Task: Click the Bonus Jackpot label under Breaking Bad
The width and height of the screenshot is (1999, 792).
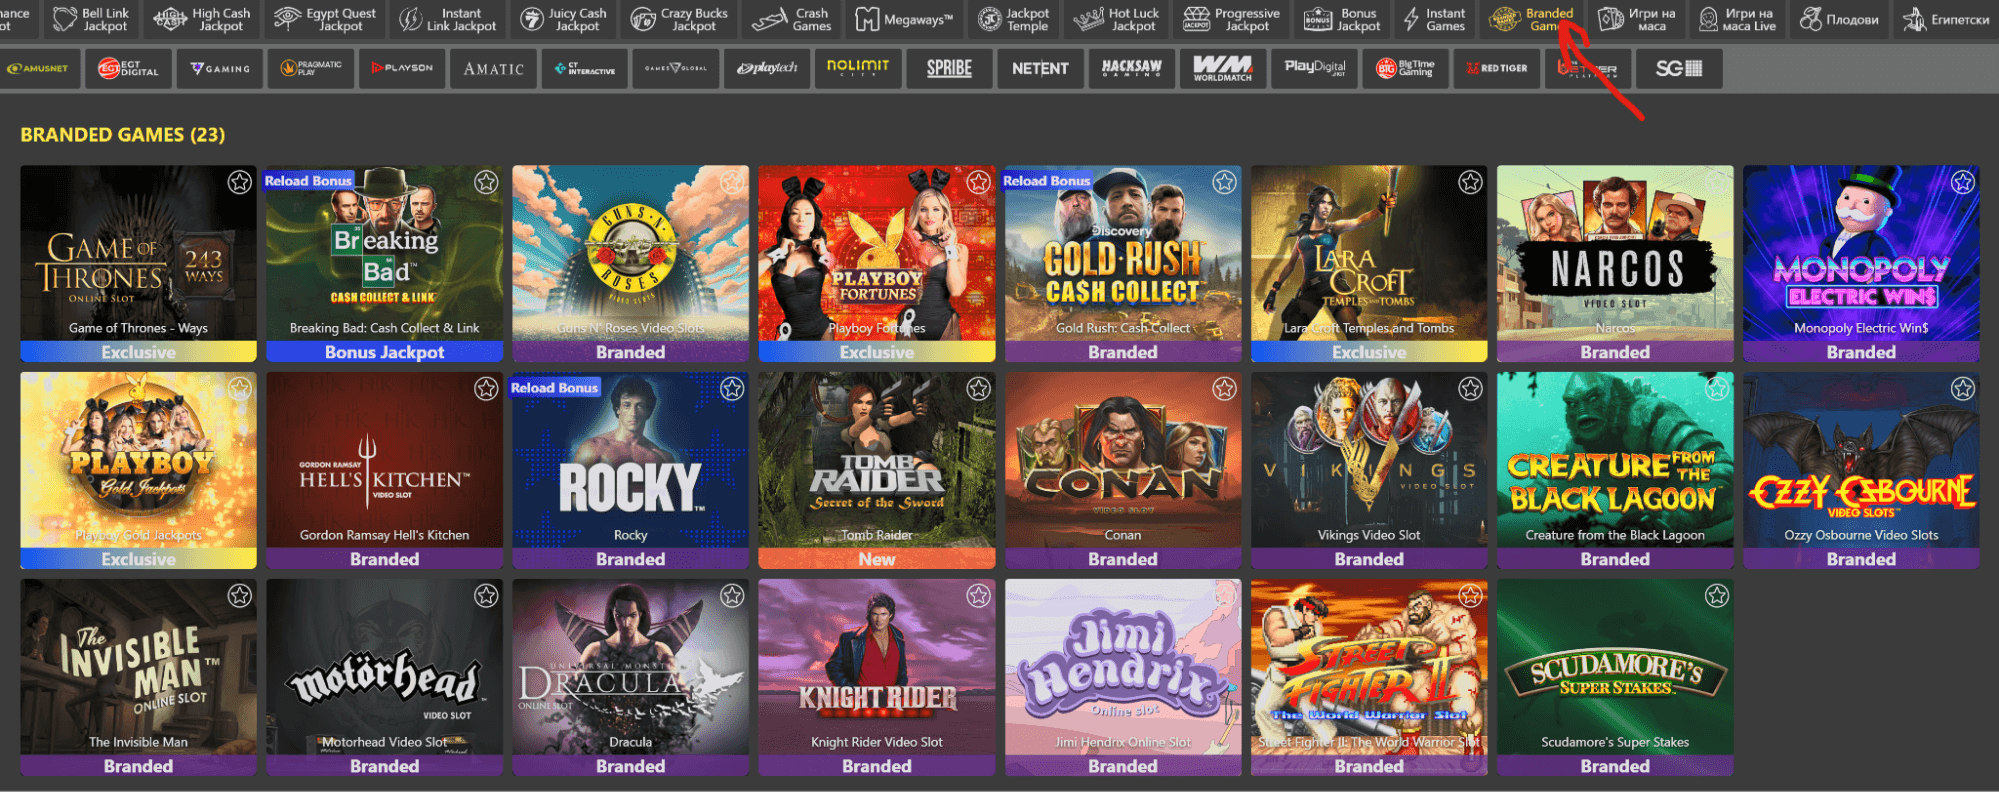Action: click(385, 352)
